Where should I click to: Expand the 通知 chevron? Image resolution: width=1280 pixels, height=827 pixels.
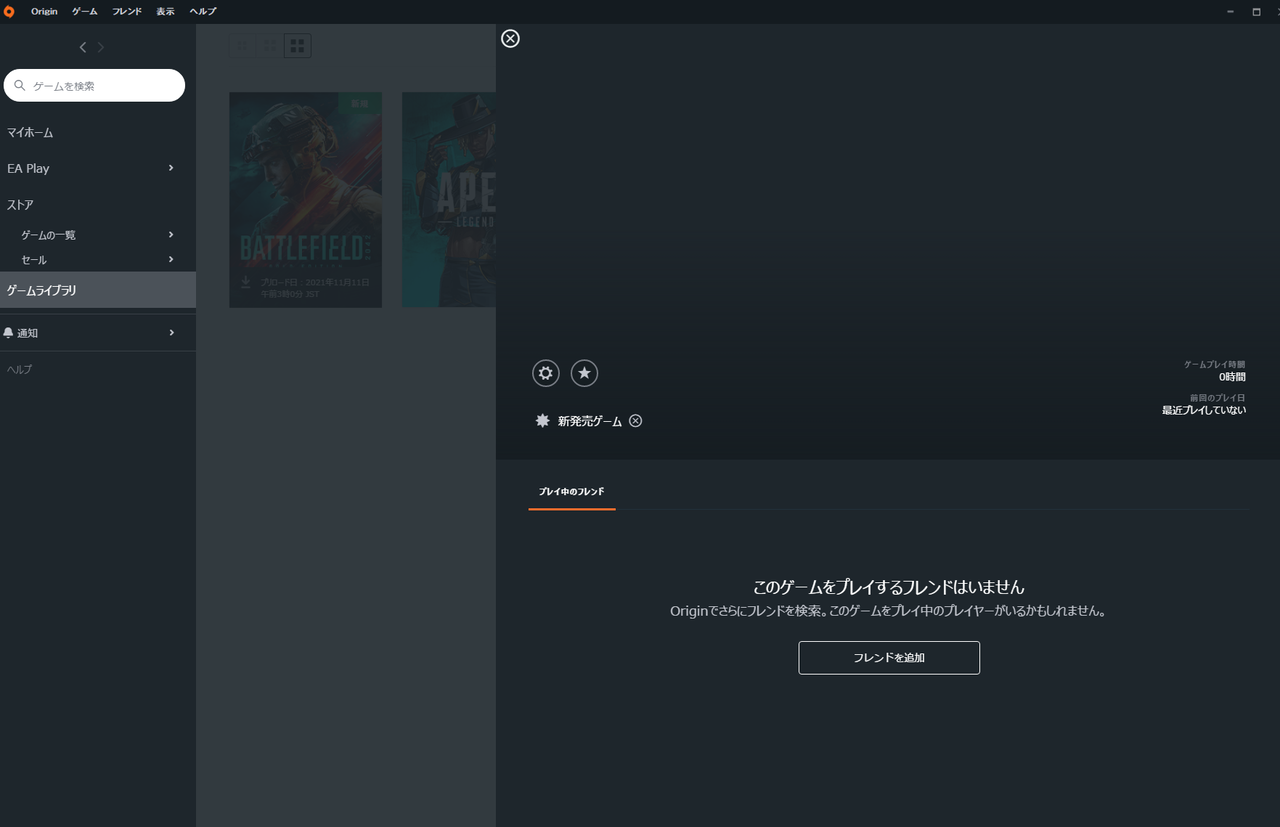171,332
